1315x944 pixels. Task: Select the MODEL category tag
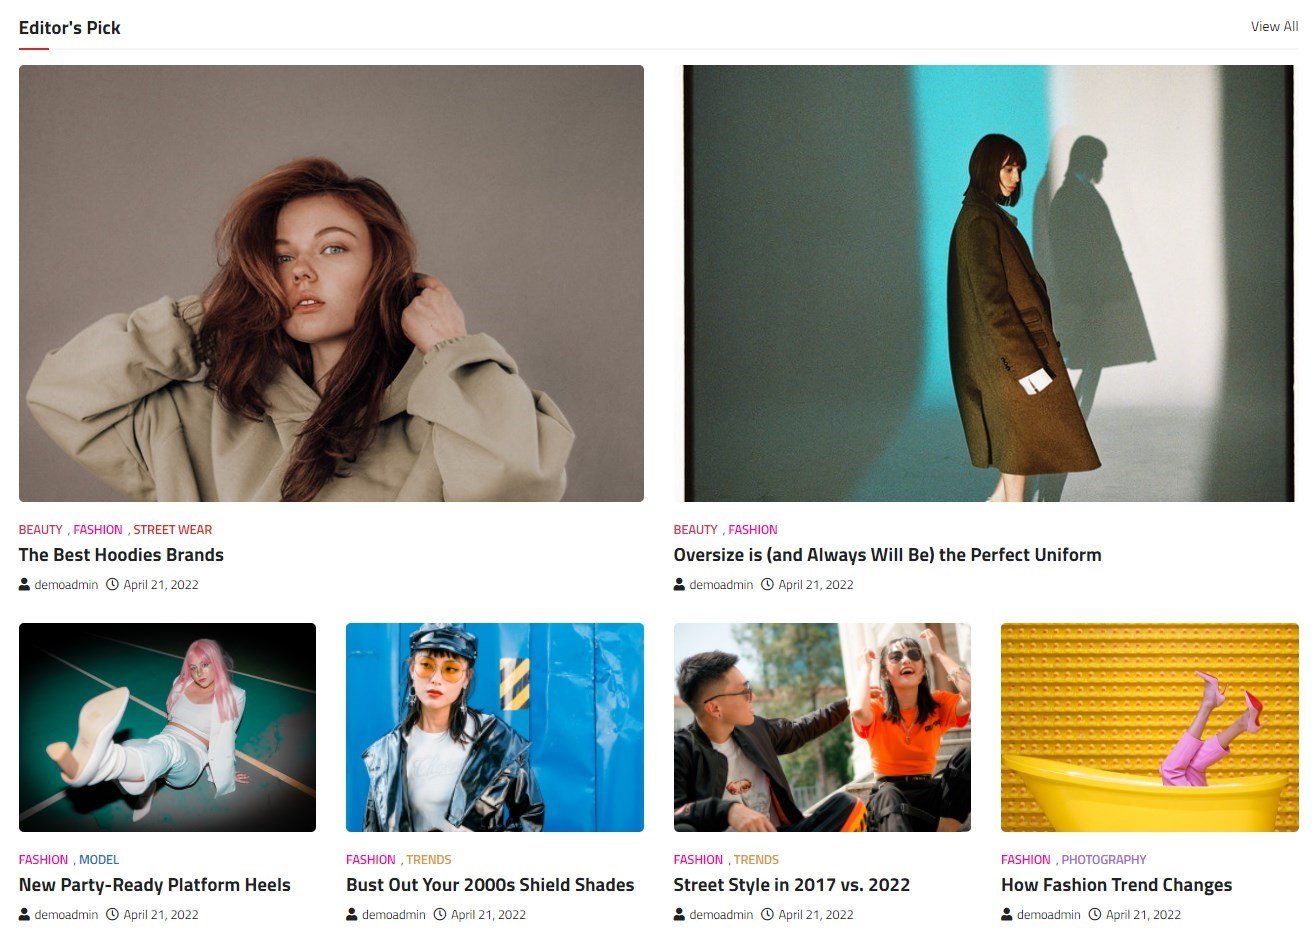point(99,860)
